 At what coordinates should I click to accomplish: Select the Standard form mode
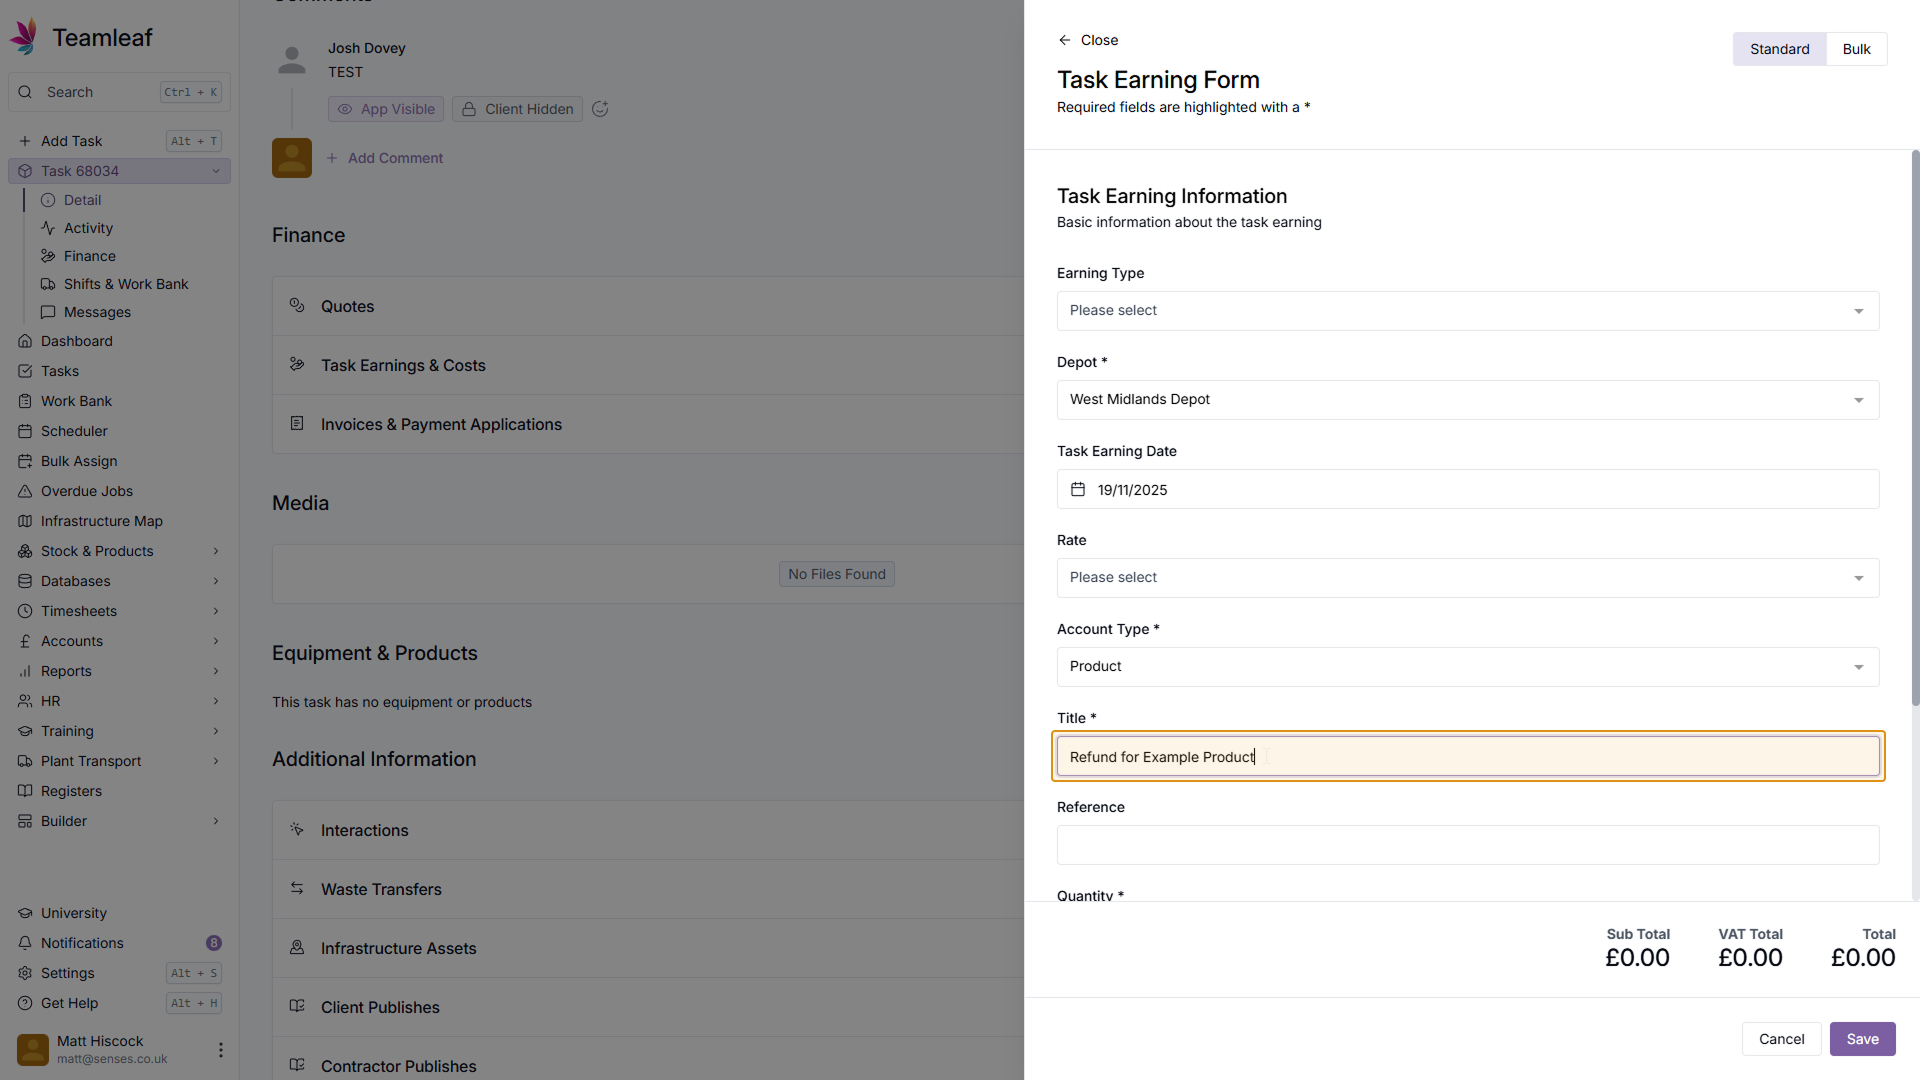pos(1779,49)
